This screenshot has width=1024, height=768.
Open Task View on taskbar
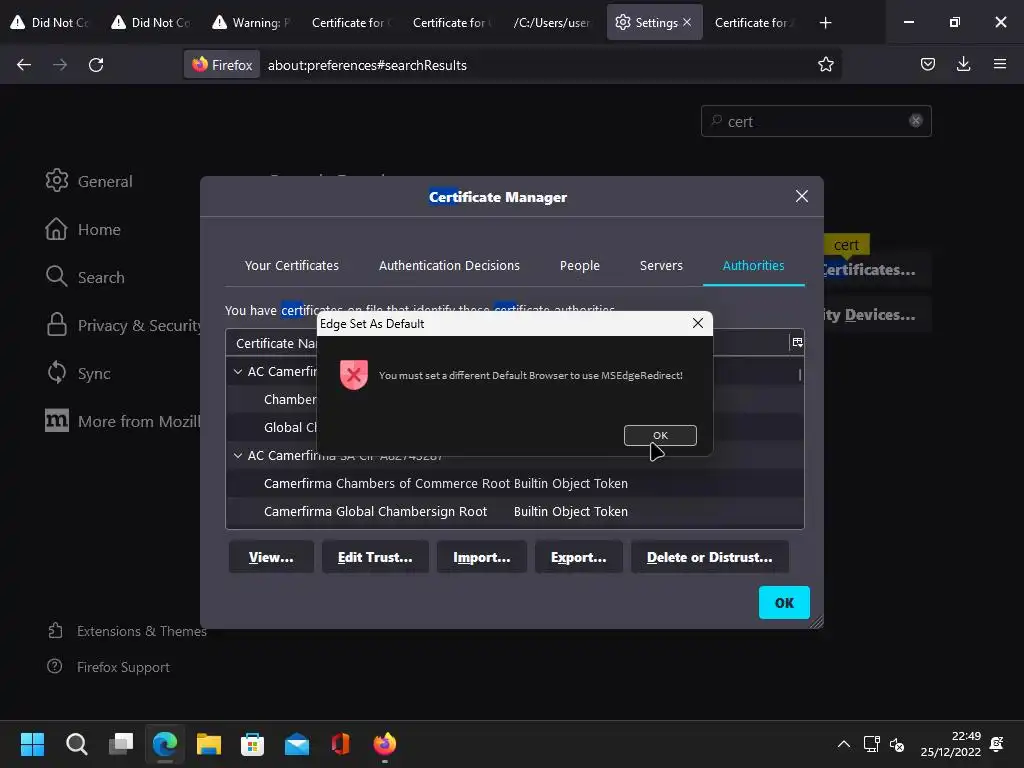[121, 744]
